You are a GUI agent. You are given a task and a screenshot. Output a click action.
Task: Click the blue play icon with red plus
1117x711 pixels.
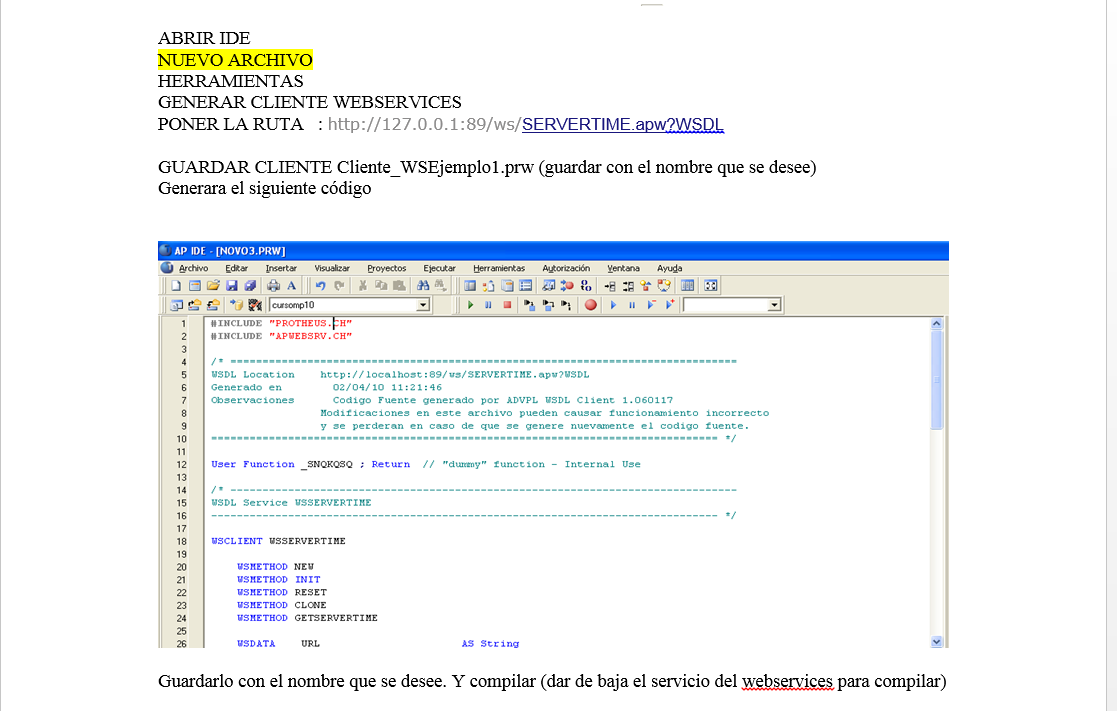670,304
